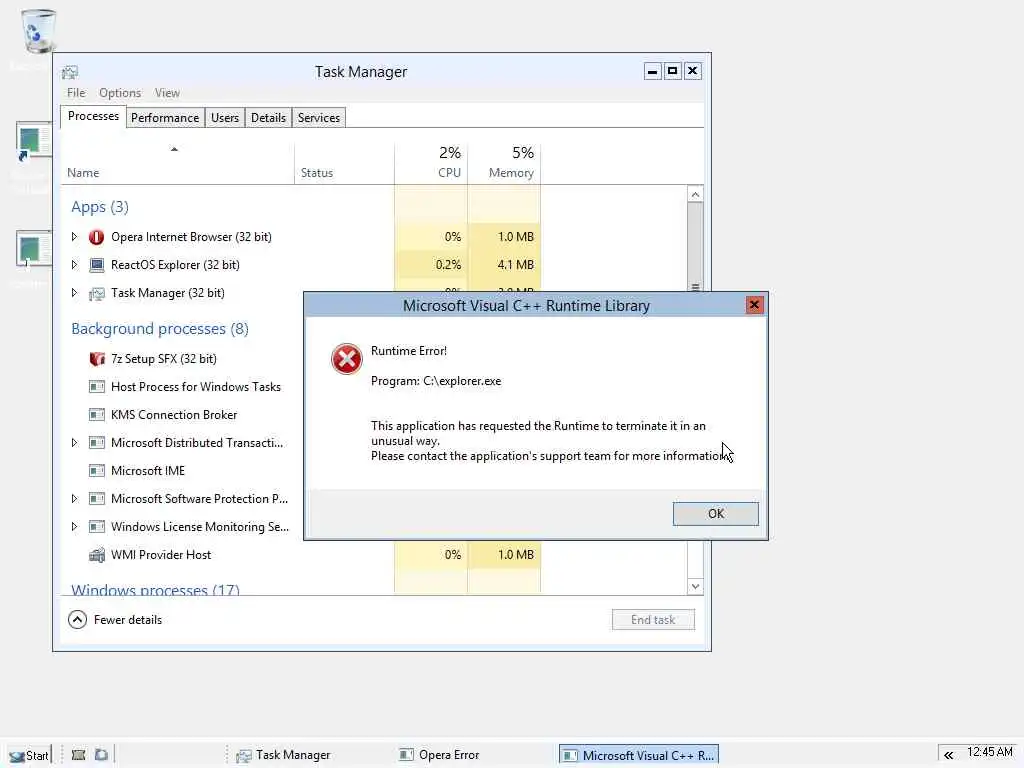Viewport: 1024px width, 768px height.
Task: Close the Runtime Library error dialog
Action: point(754,305)
